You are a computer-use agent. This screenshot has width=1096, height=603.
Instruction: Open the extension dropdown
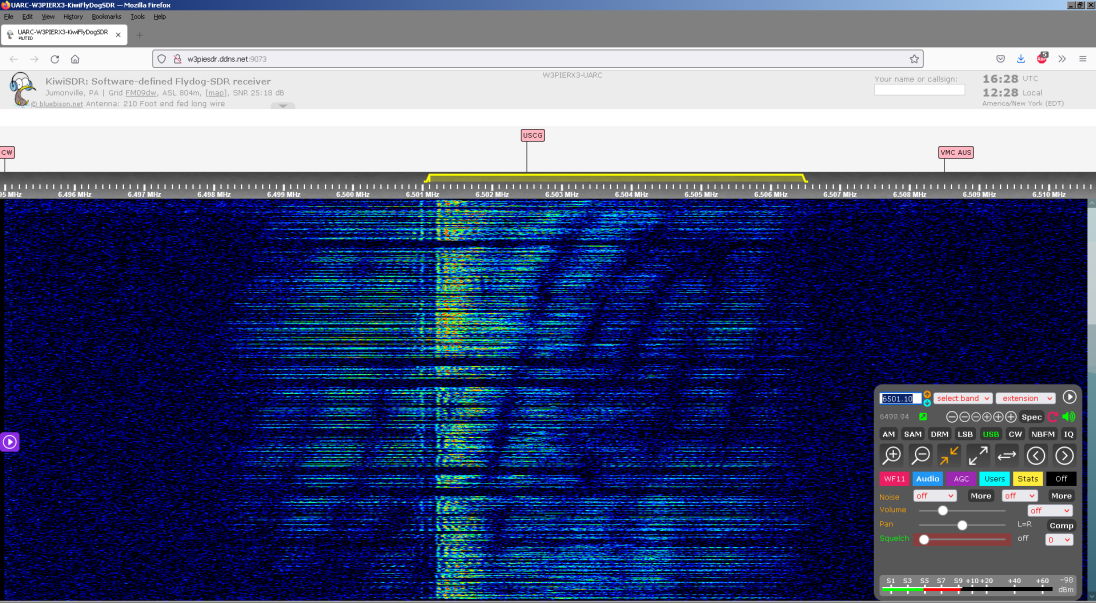[1025, 398]
